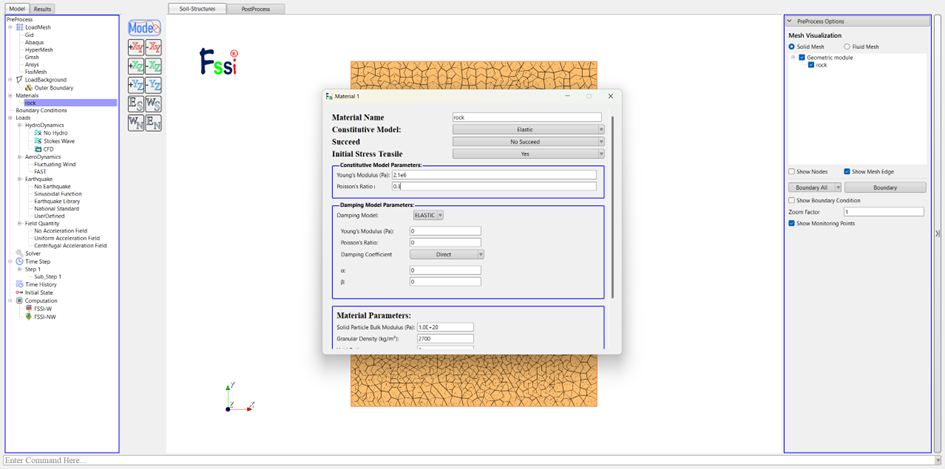Click the Solver wrench icon
The image size is (945, 469).
(19, 253)
